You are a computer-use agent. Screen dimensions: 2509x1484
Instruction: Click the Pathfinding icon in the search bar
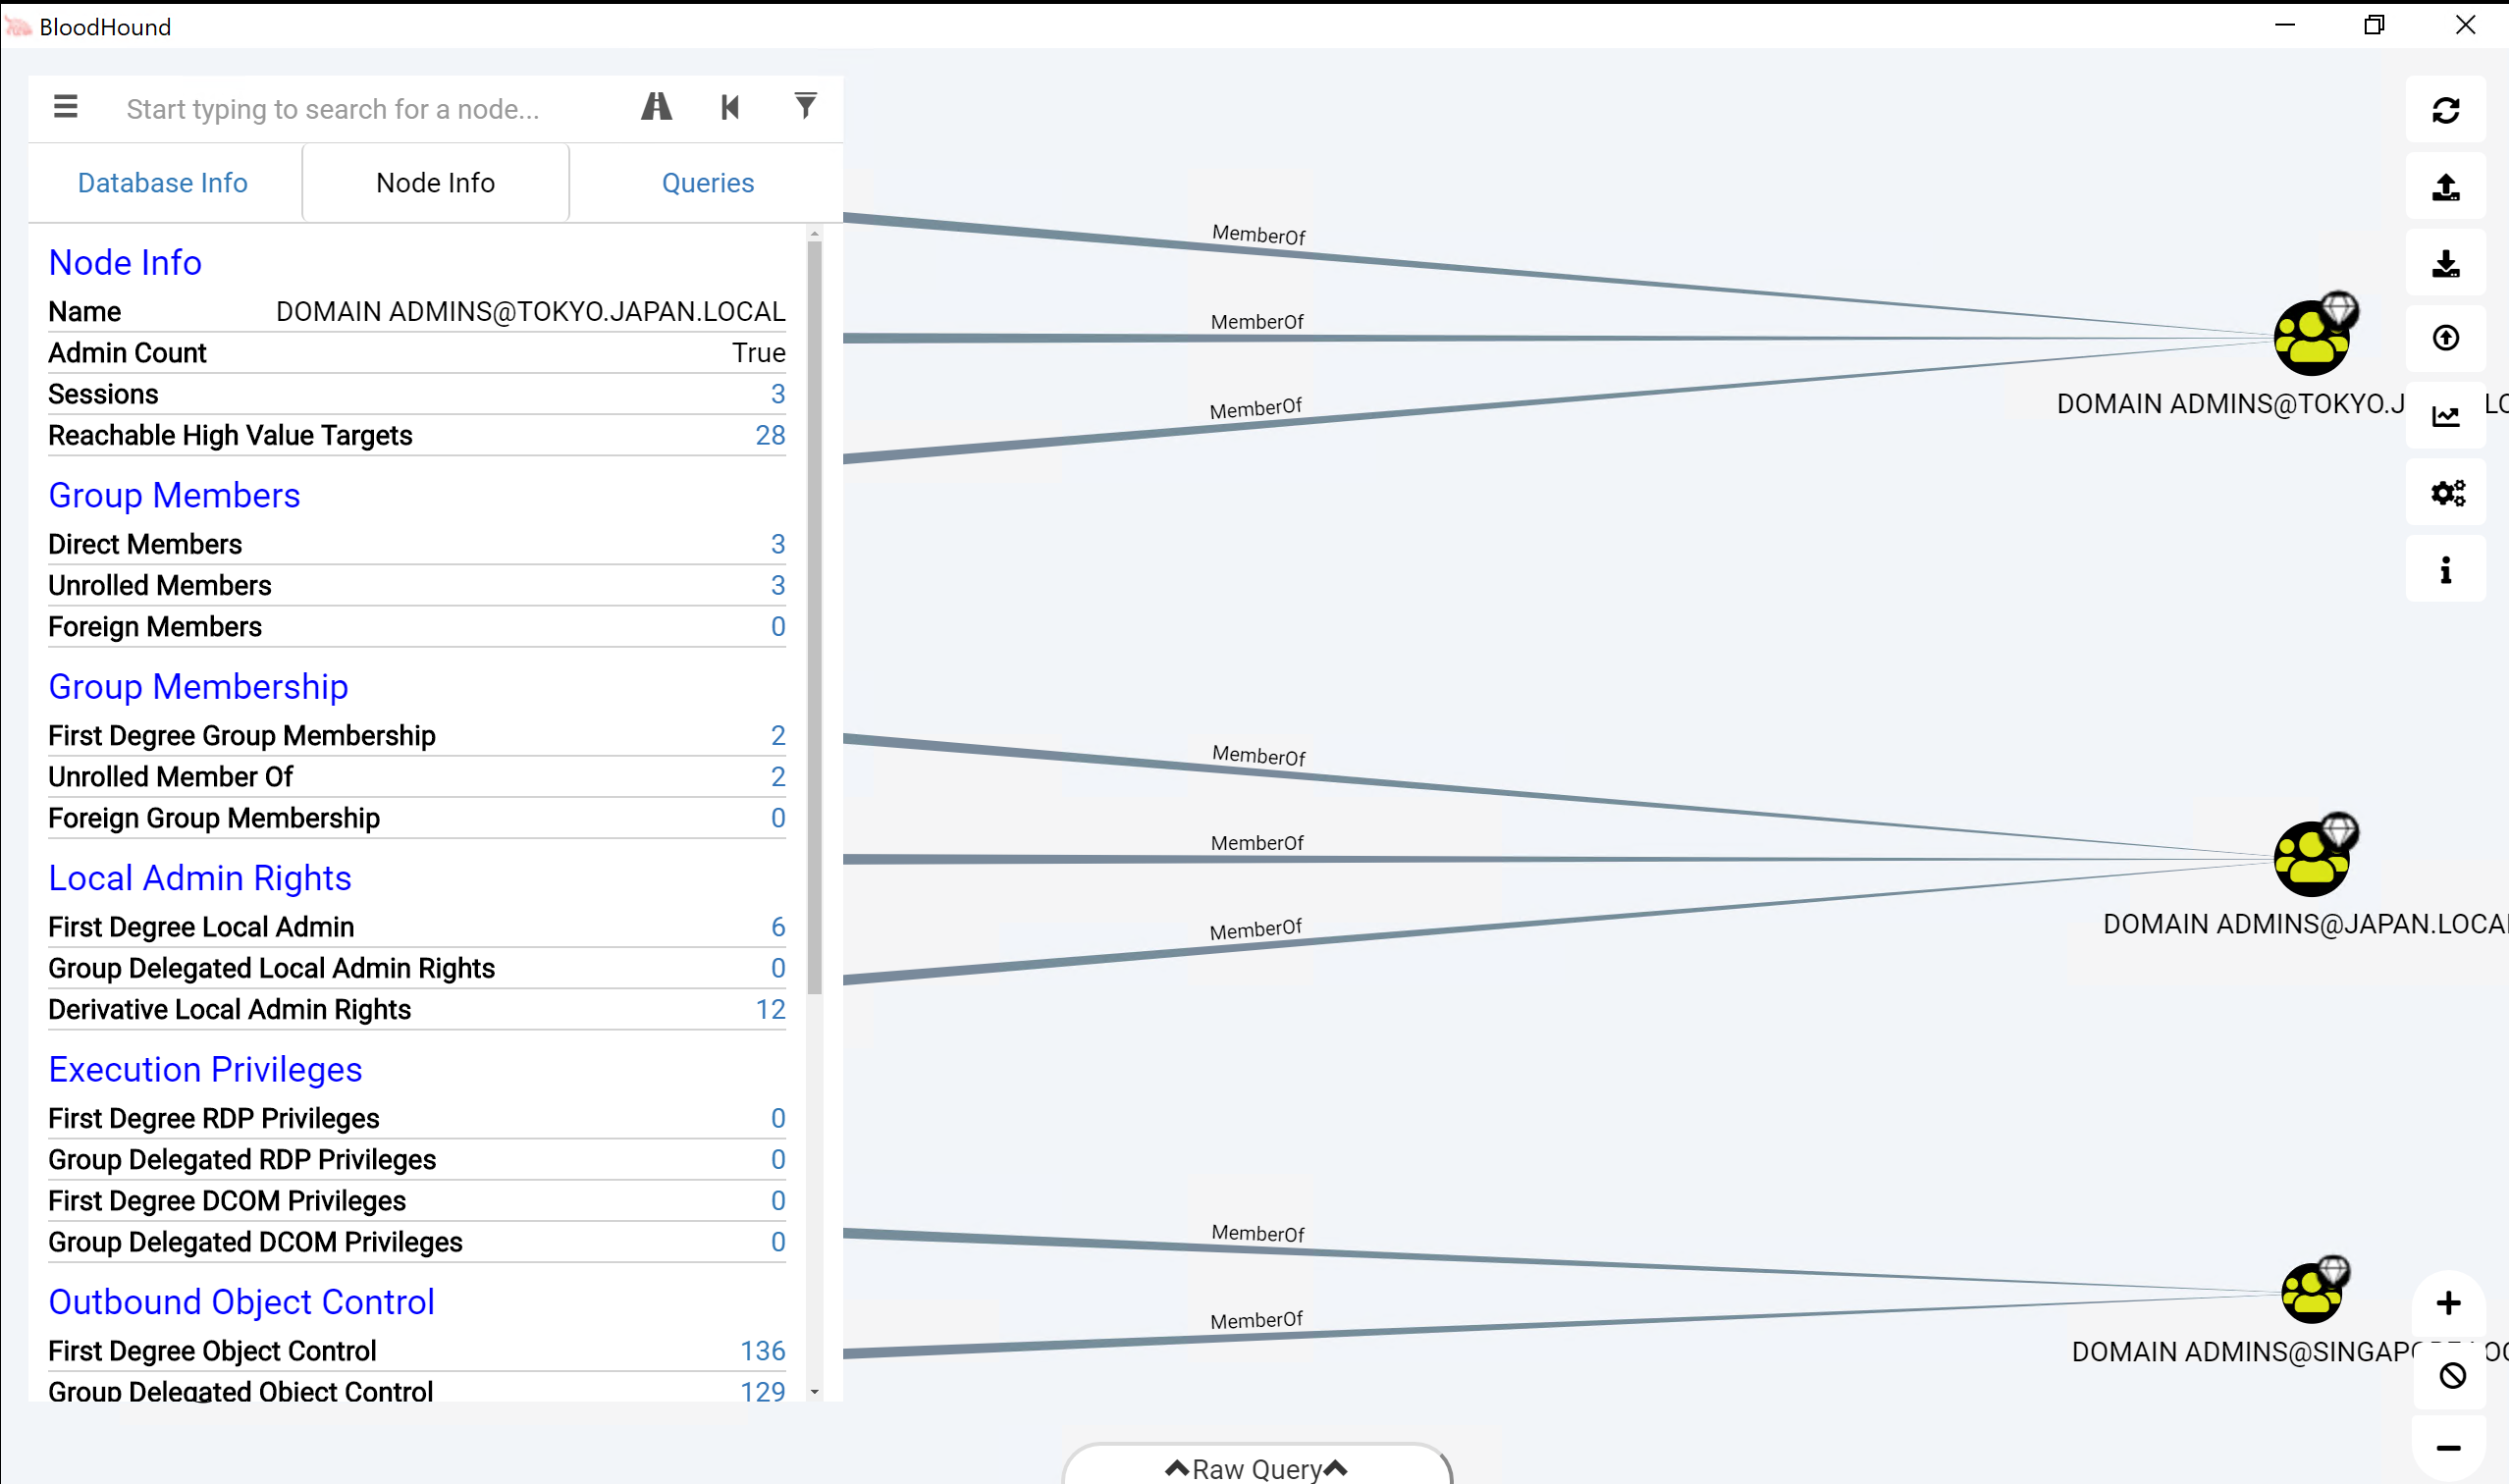point(656,106)
